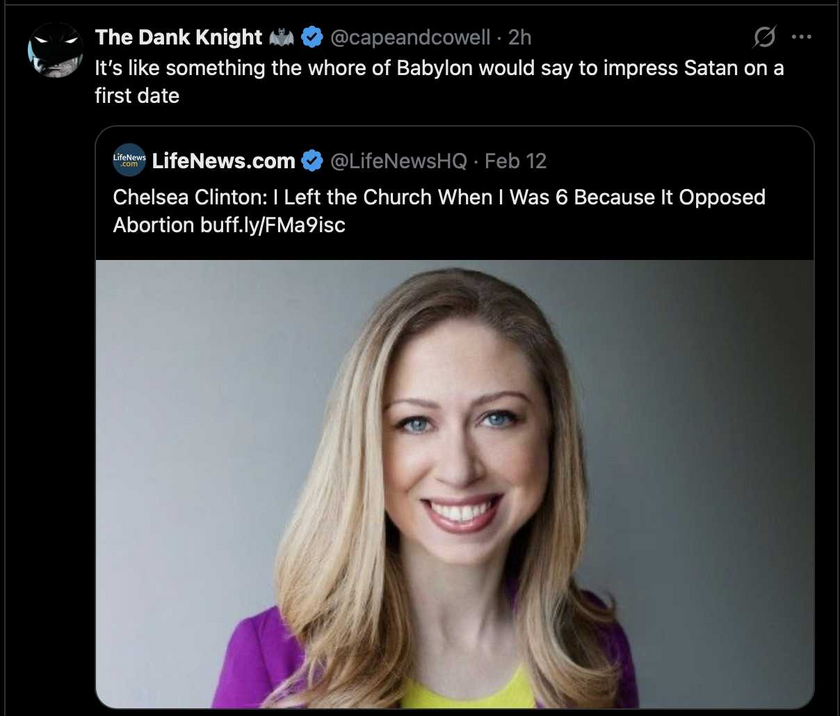This screenshot has width=840, height=716.
Task: Click the Grok explain icon
Action: [x=763, y=37]
